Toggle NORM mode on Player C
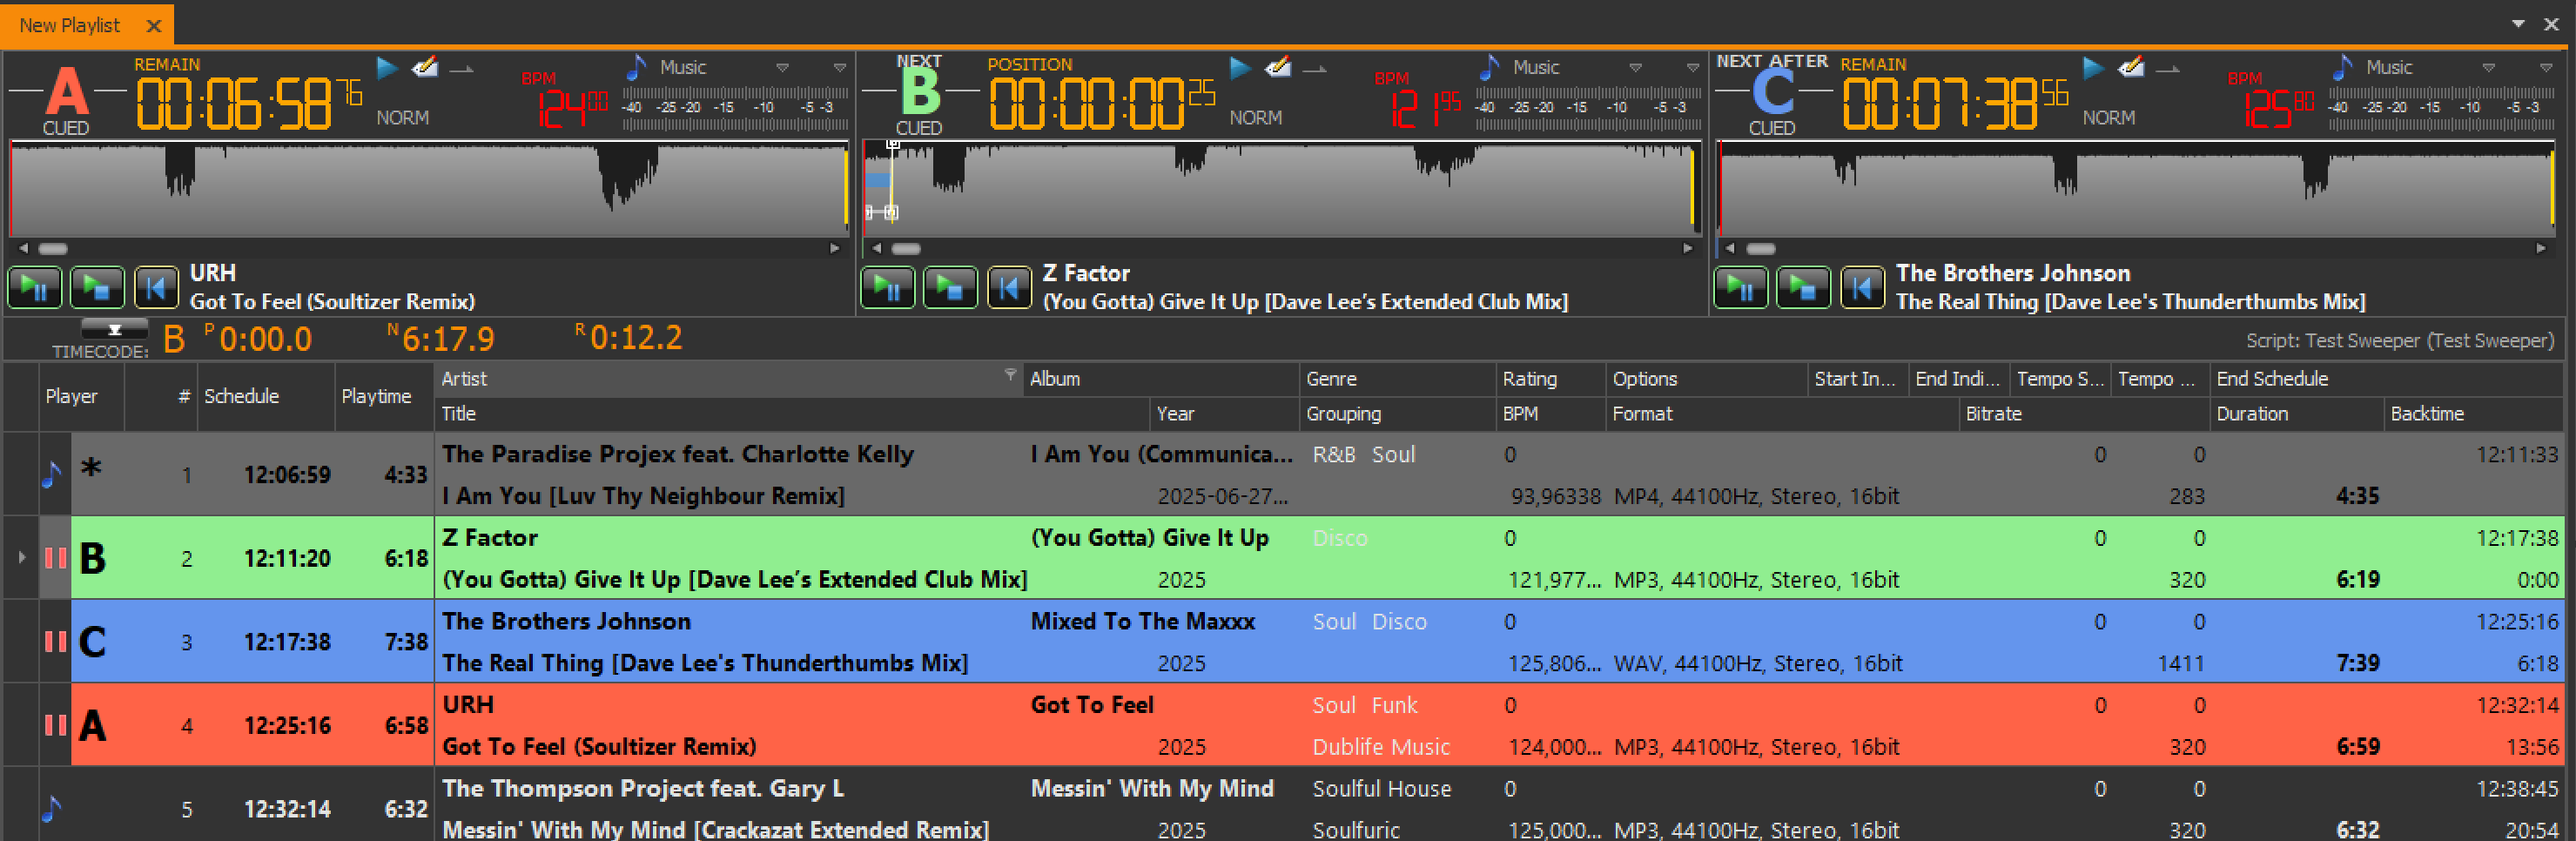This screenshot has width=2576, height=841. click(2108, 118)
